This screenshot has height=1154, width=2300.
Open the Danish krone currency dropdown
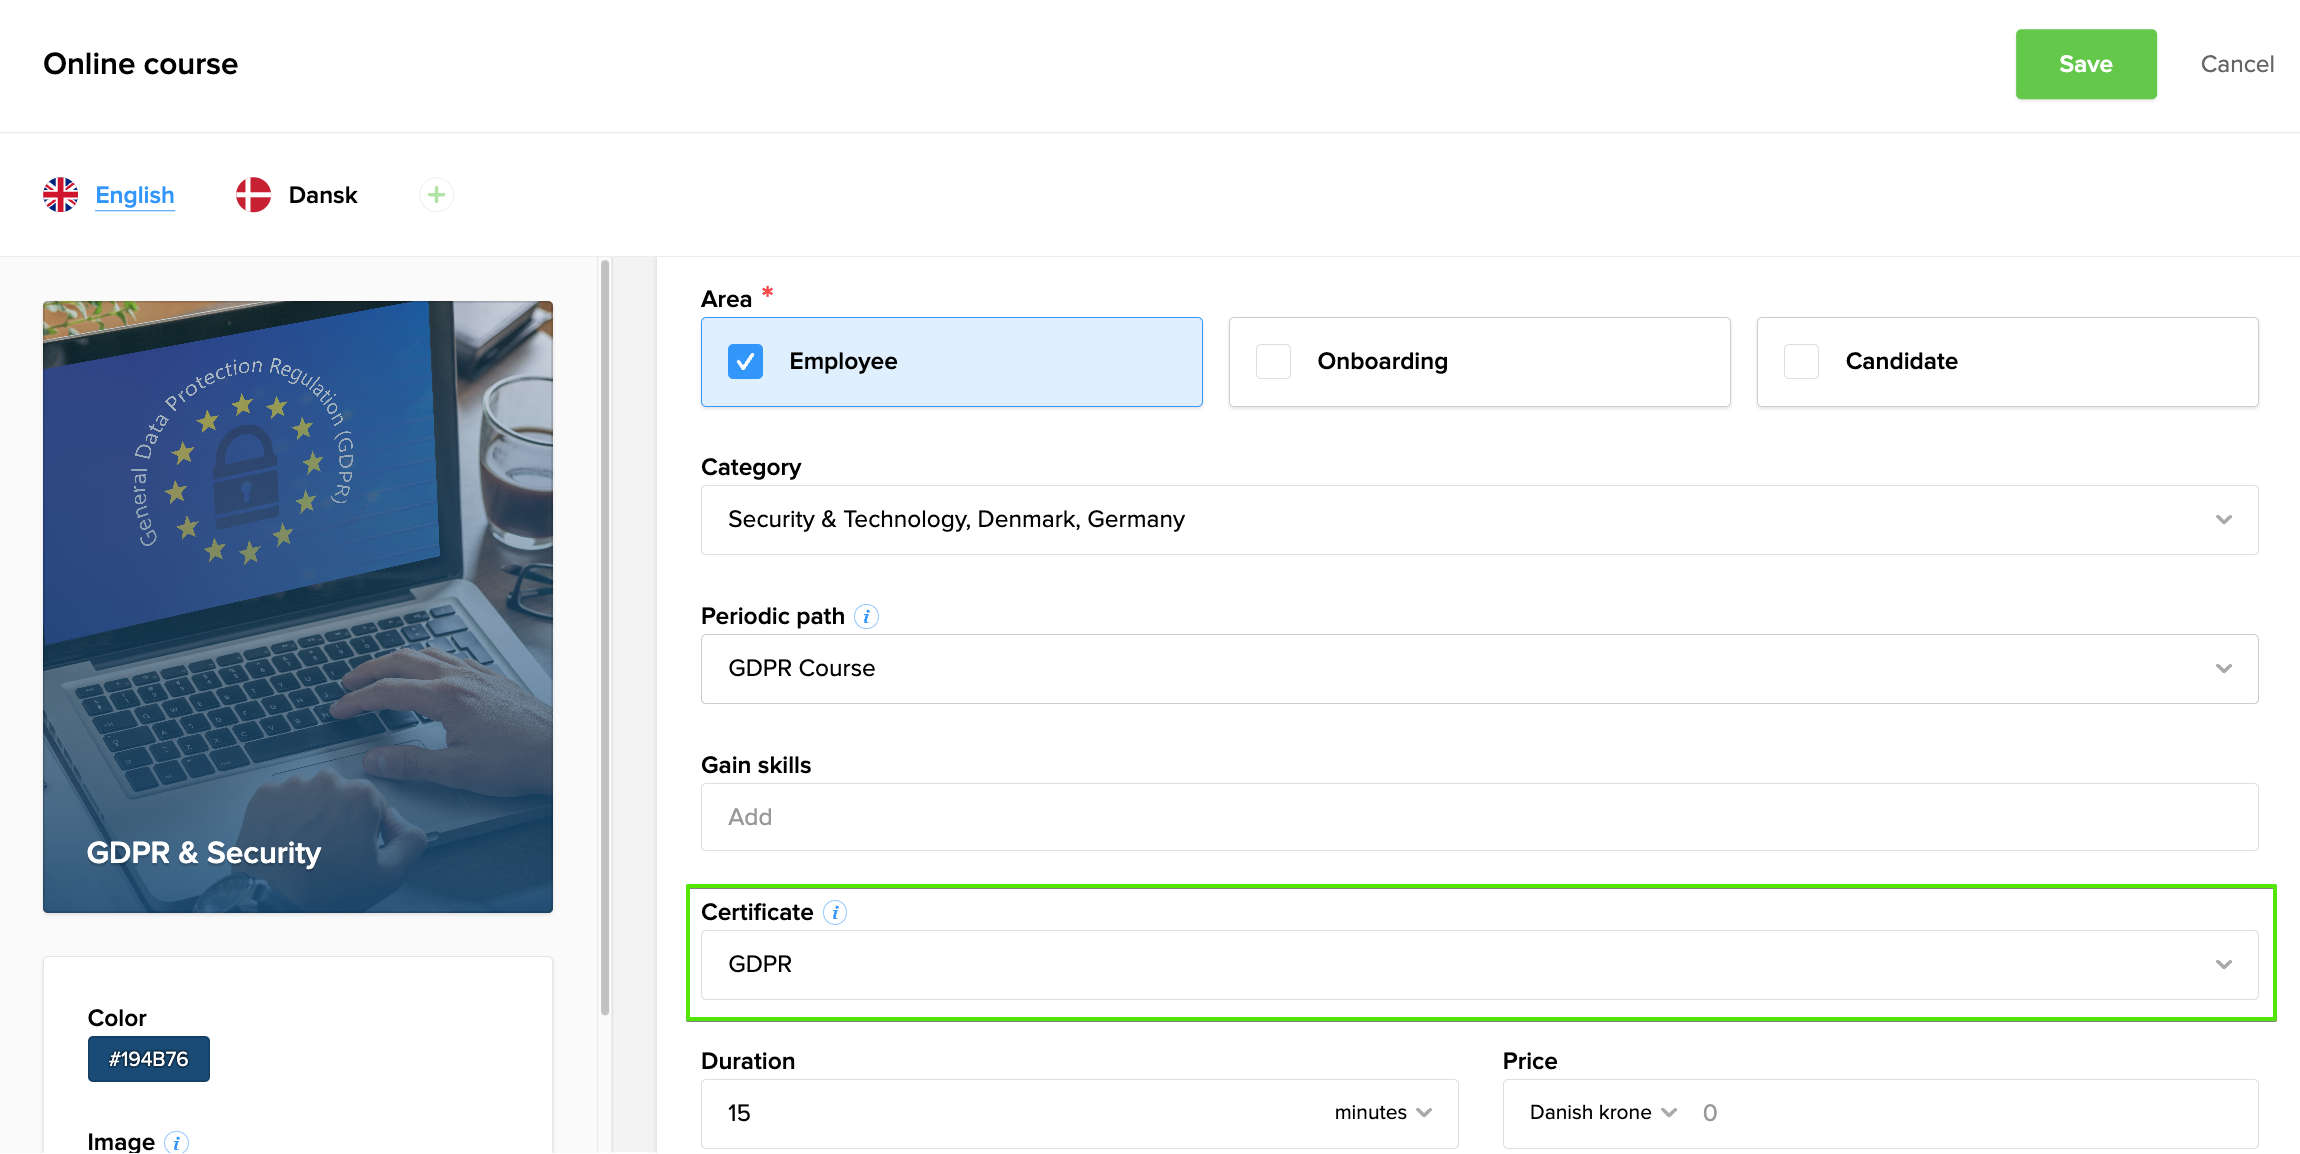(1602, 1113)
